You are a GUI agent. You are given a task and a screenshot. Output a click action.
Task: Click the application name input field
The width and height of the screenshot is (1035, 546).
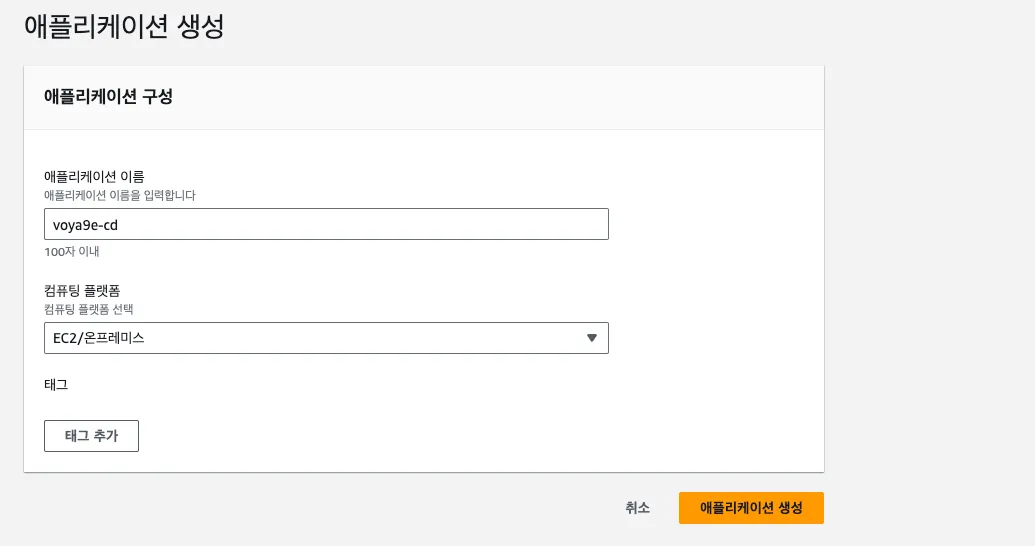point(326,224)
